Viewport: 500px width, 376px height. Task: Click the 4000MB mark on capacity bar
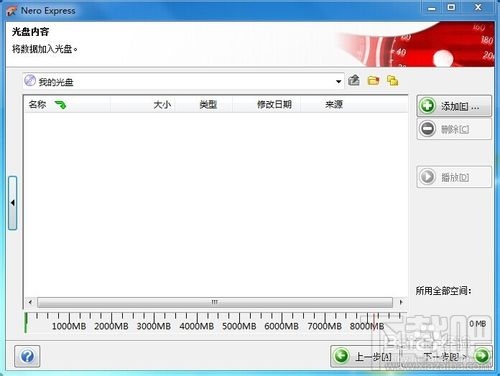pyautogui.click(x=197, y=326)
